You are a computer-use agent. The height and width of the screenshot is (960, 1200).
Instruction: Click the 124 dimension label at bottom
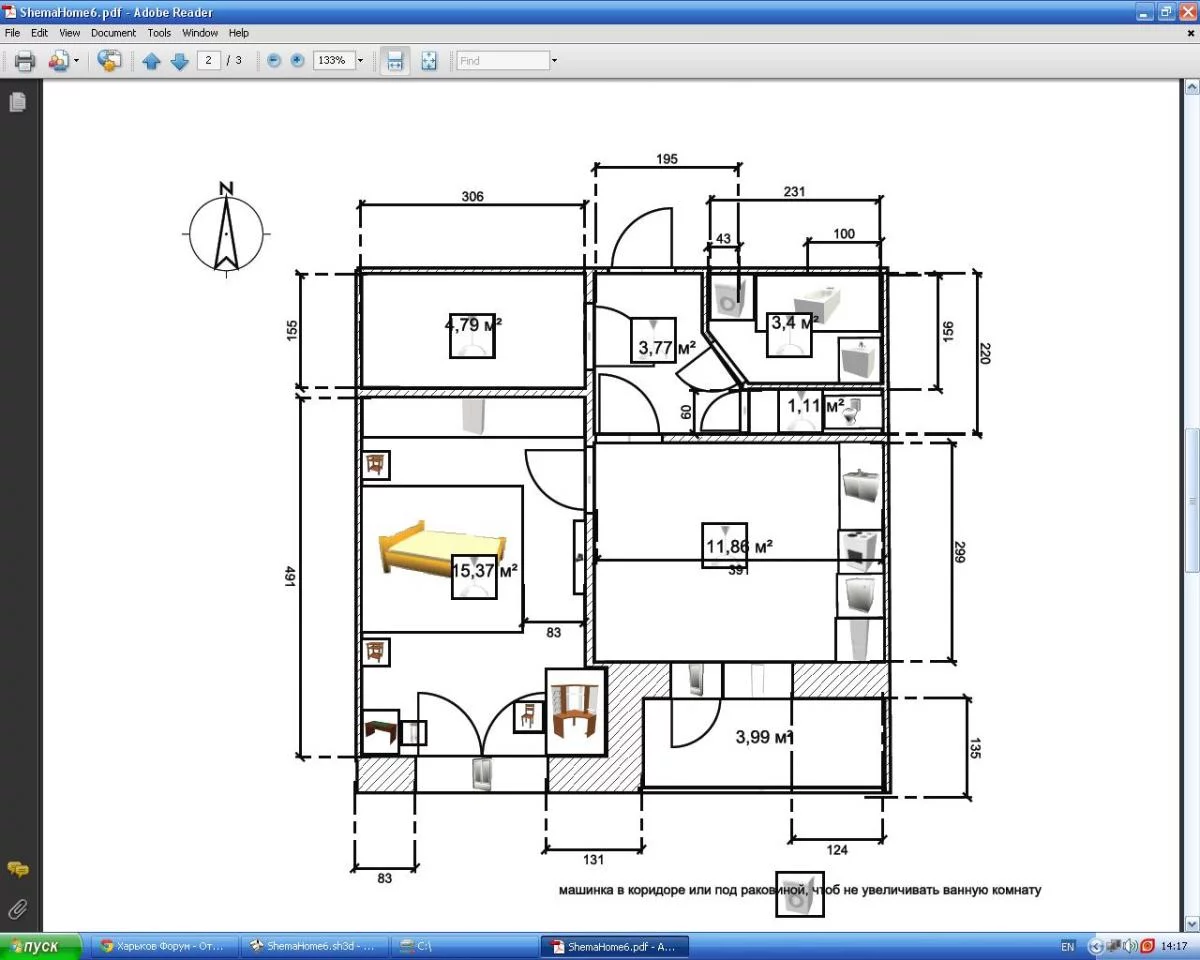click(837, 850)
